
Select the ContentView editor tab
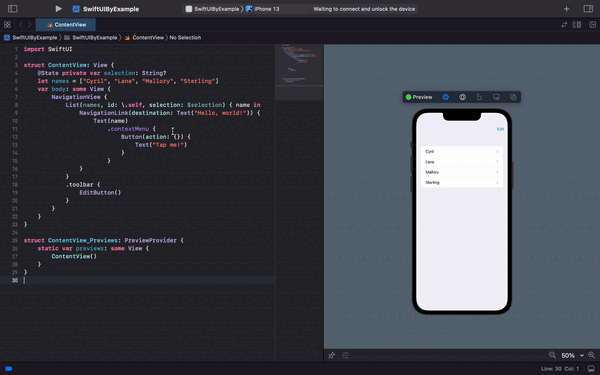(66, 24)
